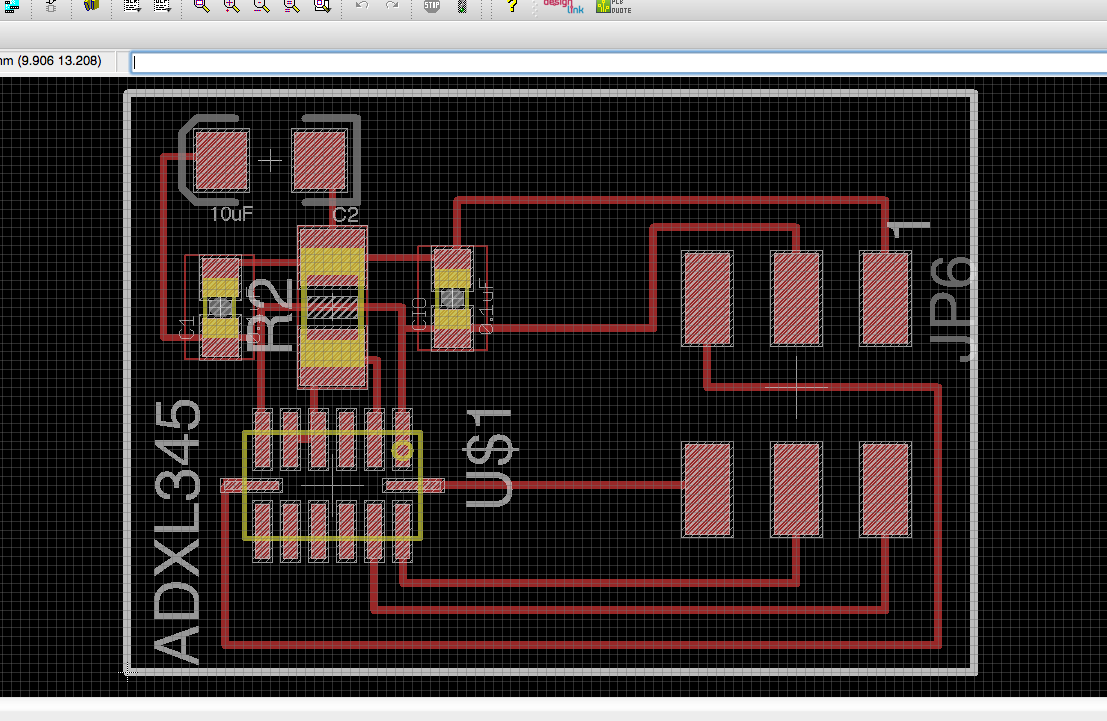The width and height of the screenshot is (1107, 721).
Task: Select the JP6 name label
Action: point(952,309)
